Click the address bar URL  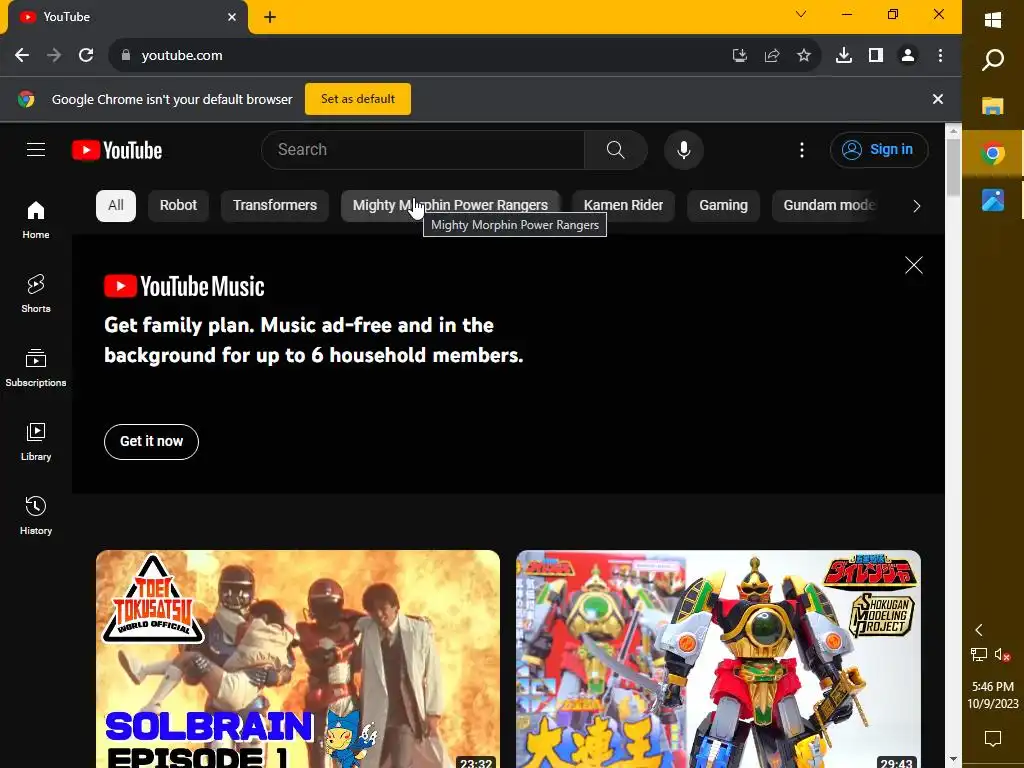[x=182, y=55]
